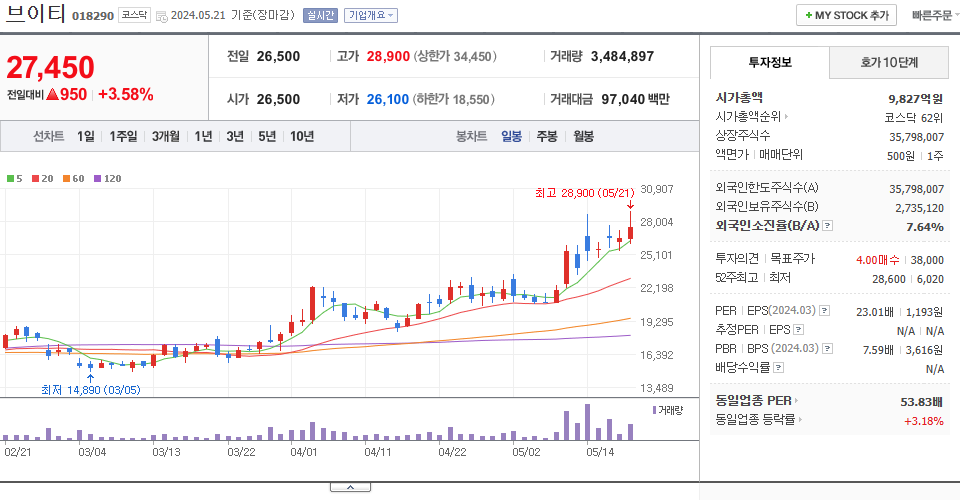Switch to the 호가10단계 tab
960x500 pixels.
889,62
